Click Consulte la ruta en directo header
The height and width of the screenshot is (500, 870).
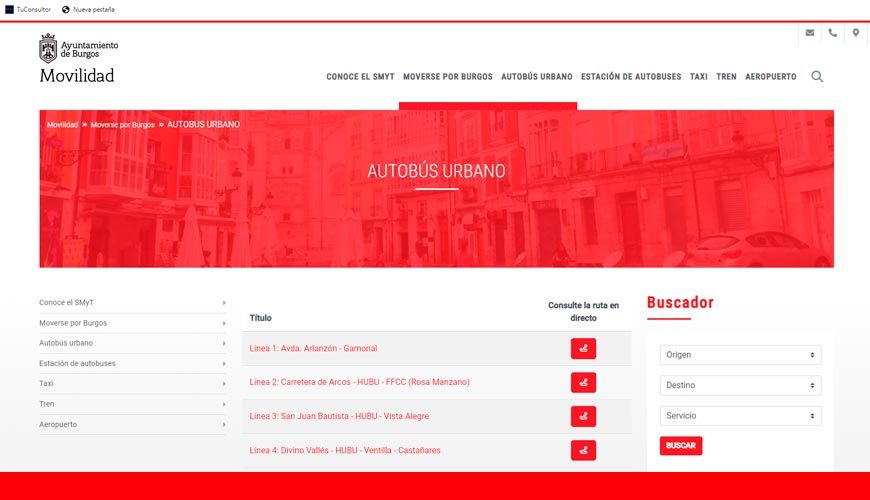coord(583,311)
